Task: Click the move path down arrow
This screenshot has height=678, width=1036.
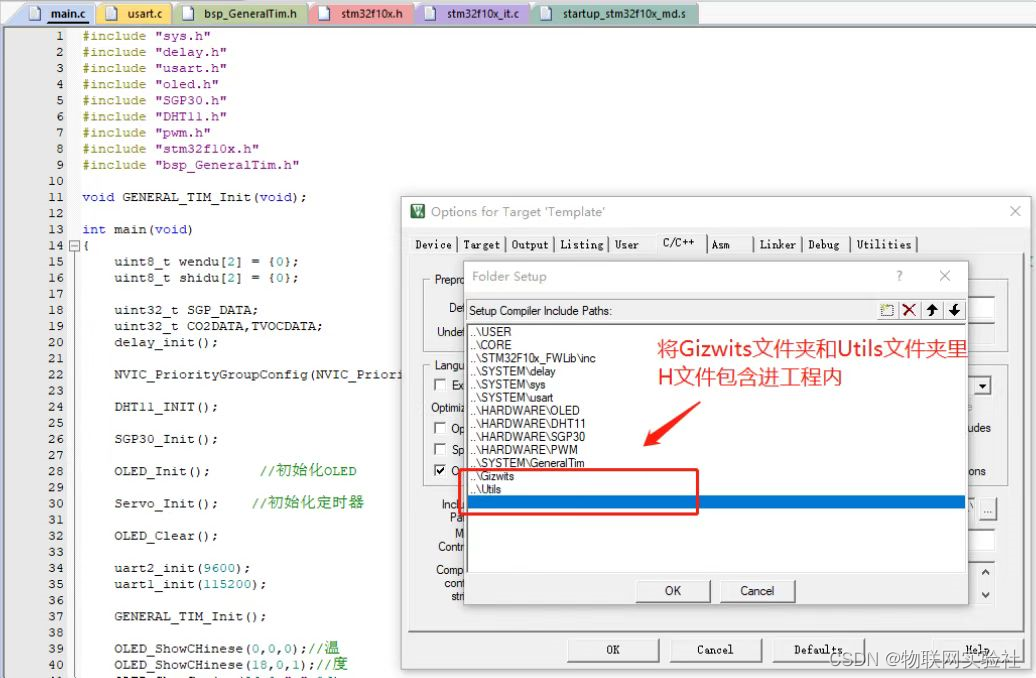Action: pos(954,310)
